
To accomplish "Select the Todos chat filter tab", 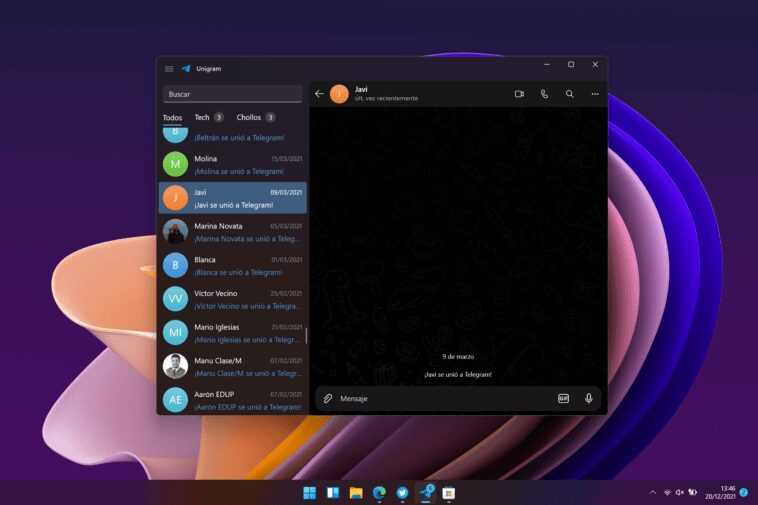I will coord(173,117).
